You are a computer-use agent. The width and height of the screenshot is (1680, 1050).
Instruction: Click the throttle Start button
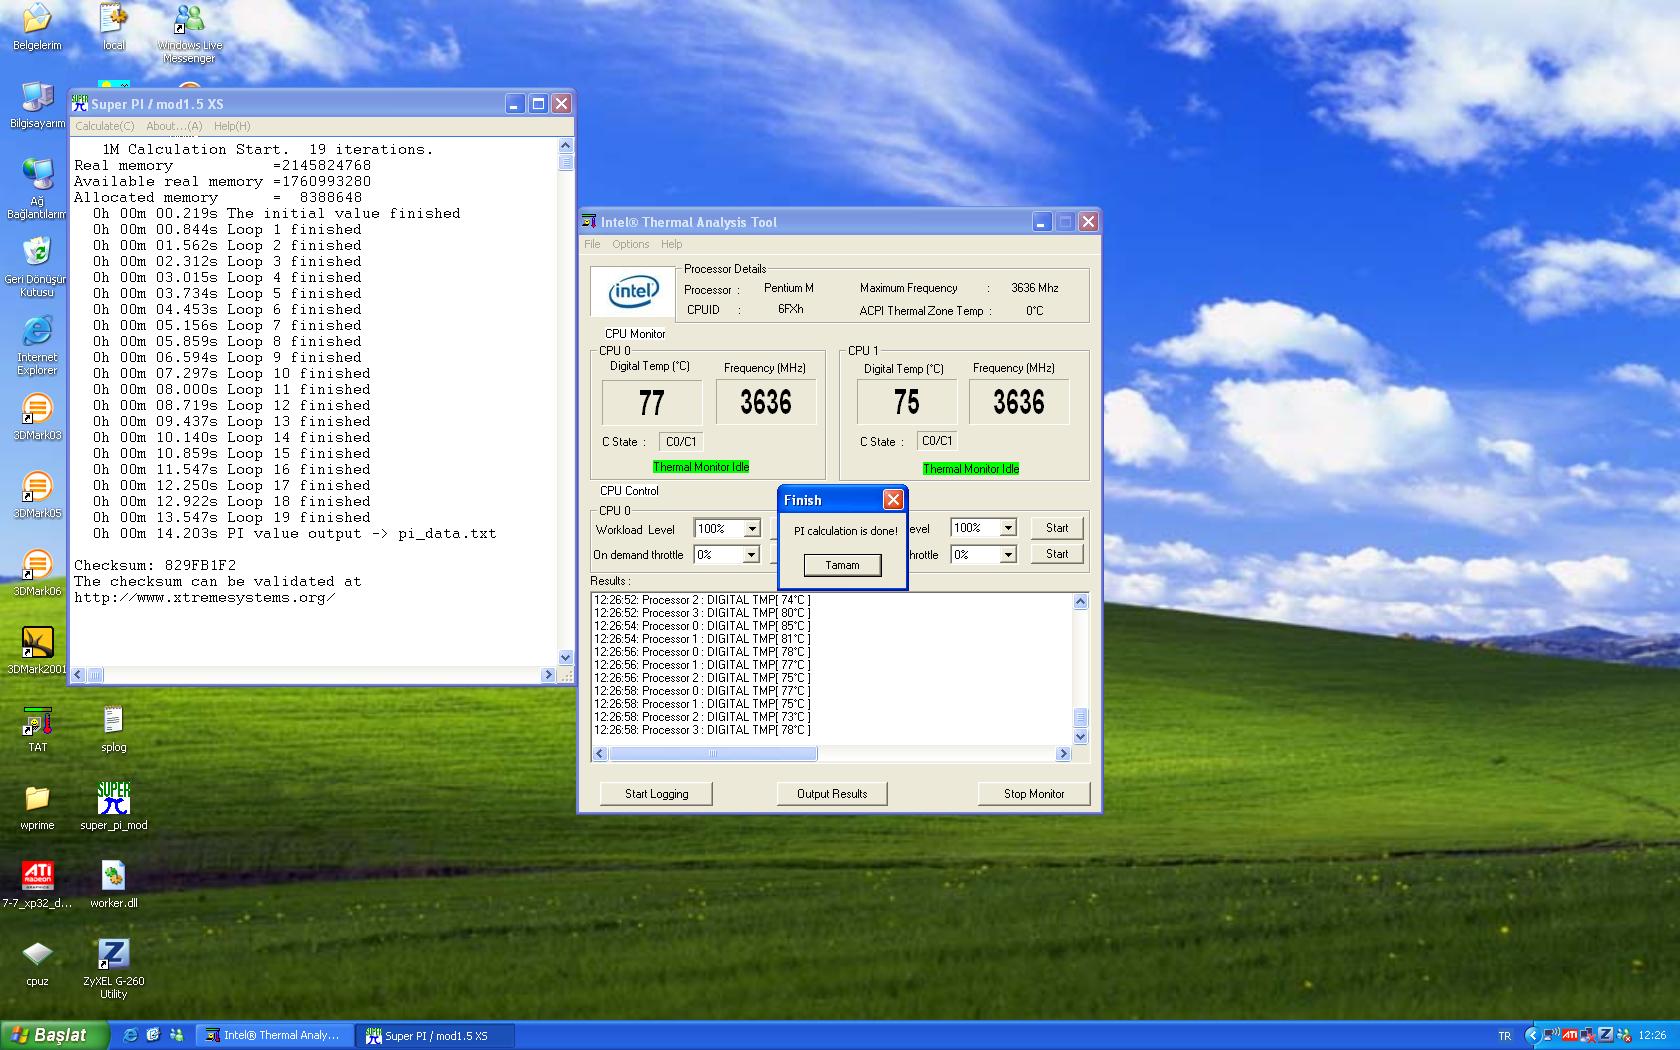click(1057, 554)
